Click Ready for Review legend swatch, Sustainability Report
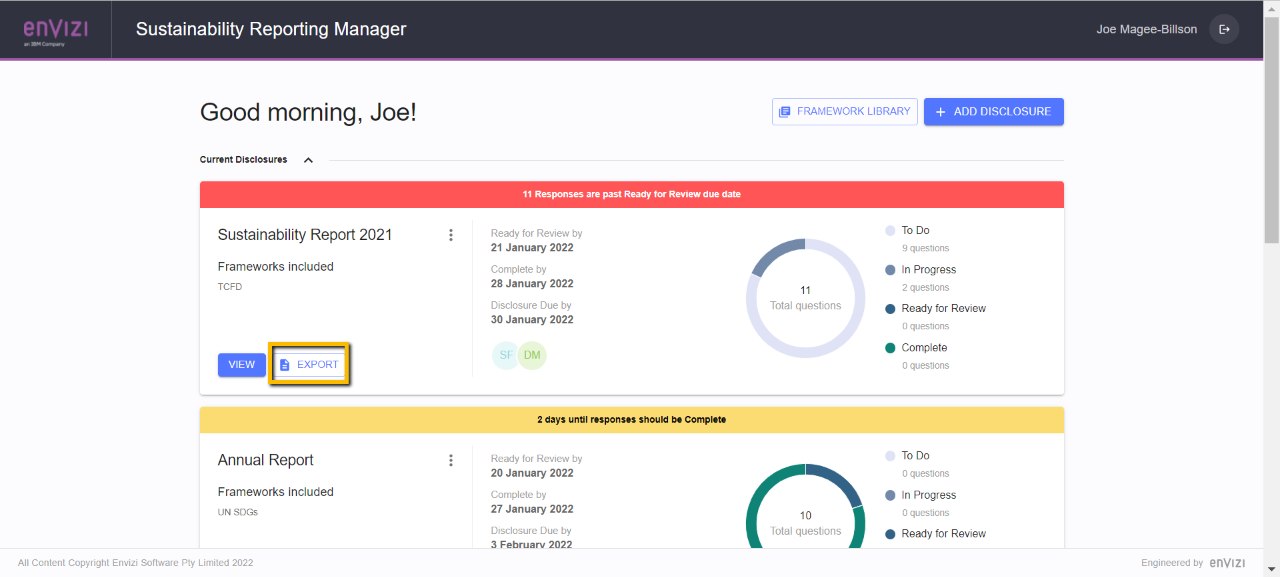 pos(891,309)
